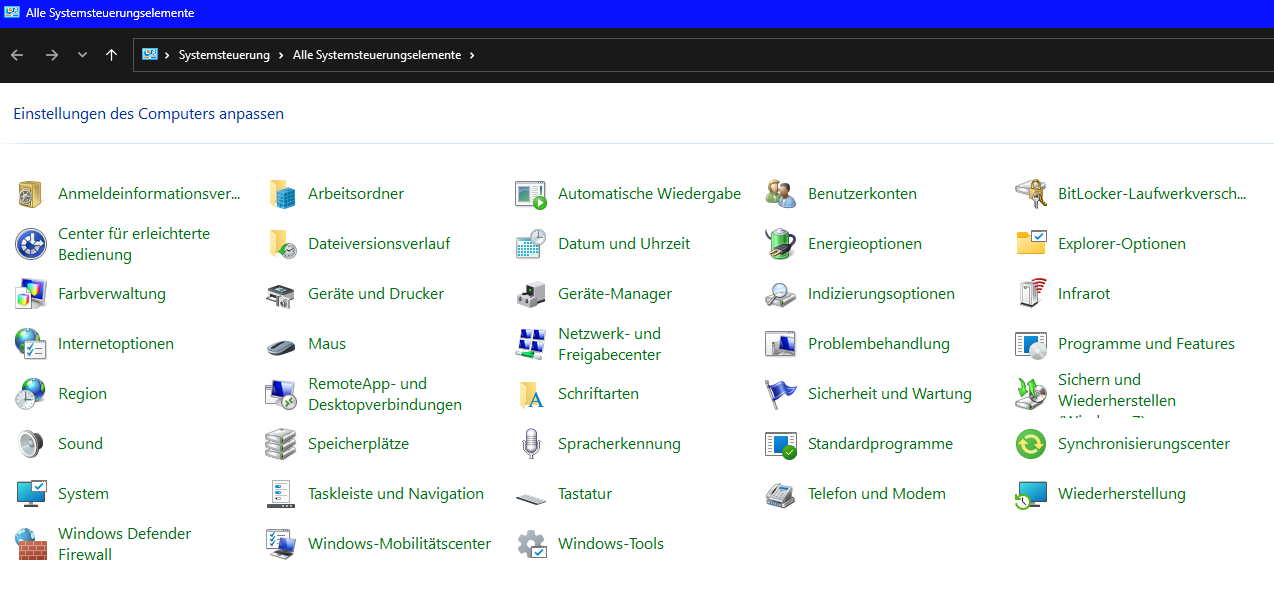Click the Windows Defender Firewall brick icon
Viewport: 1274px width, 596px height.
(x=31, y=544)
